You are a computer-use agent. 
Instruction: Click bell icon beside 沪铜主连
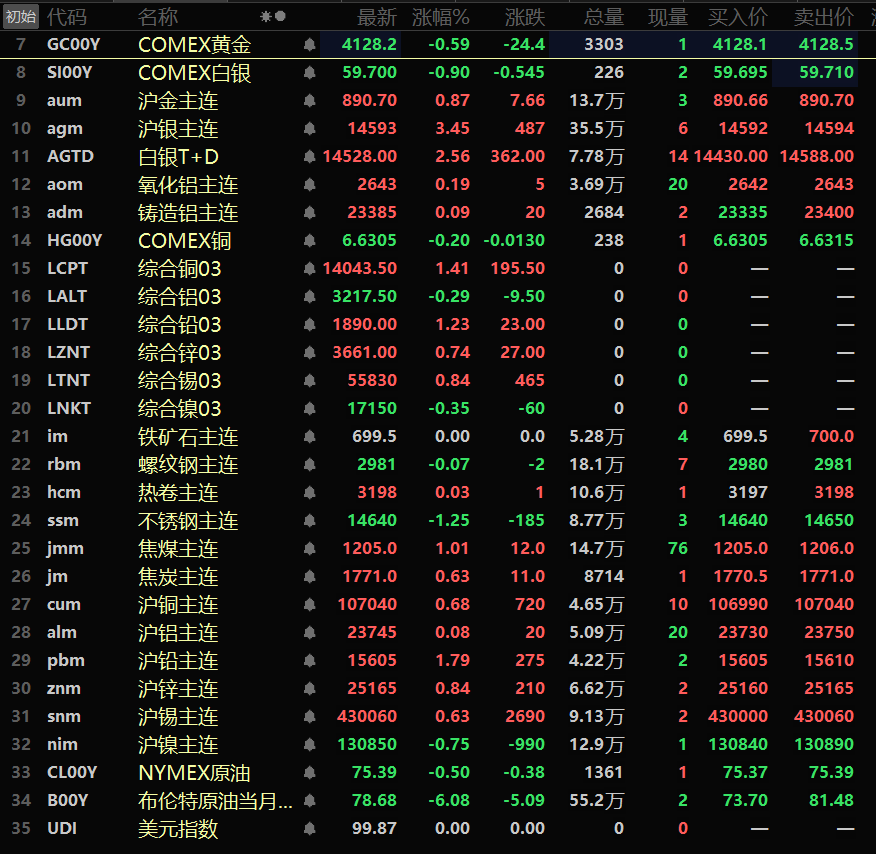coord(310,604)
